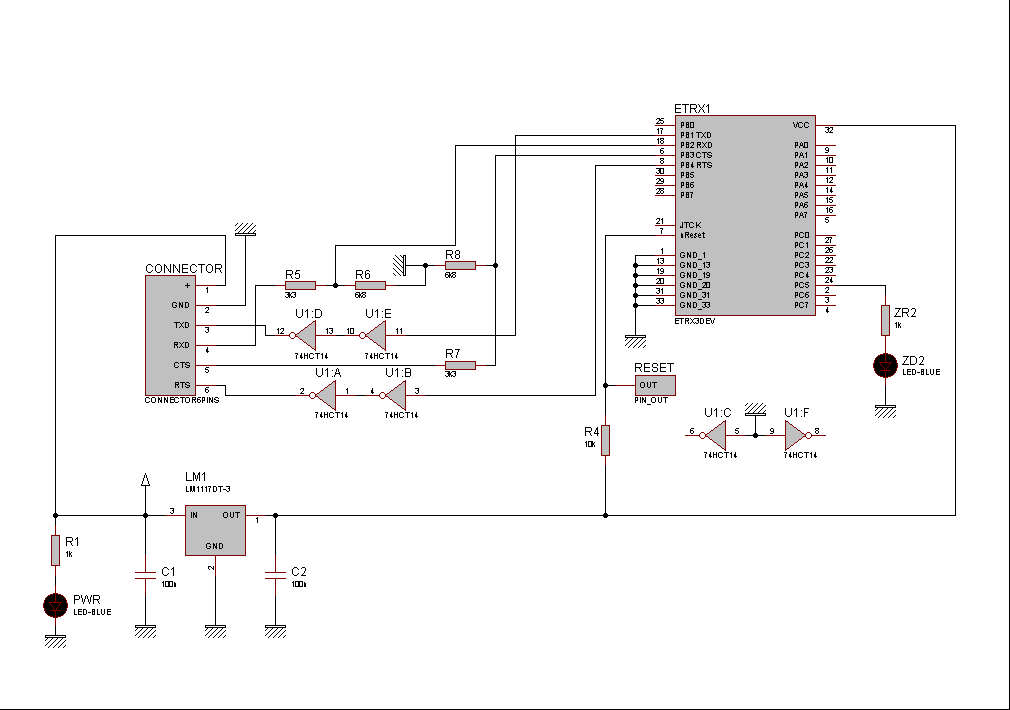The height and width of the screenshot is (710, 1010).
Task: Select the LM1 regulator block
Action: click(x=215, y=530)
